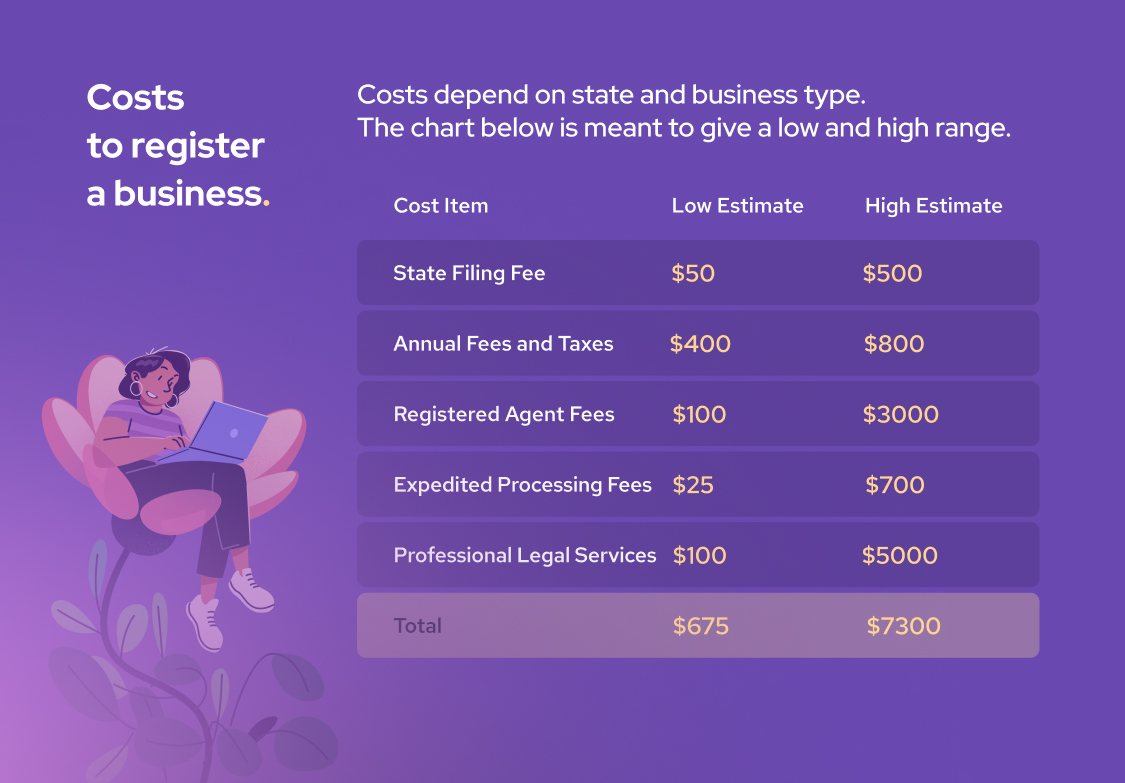Click the "State Filing Fee" row label
This screenshot has width=1125, height=783.
469,273
